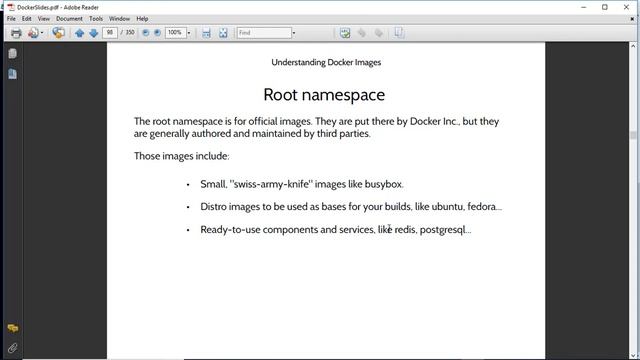Screen dimensions: 640x360
Task: Click the 100% zoom value field
Action: click(x=176, y=33)
